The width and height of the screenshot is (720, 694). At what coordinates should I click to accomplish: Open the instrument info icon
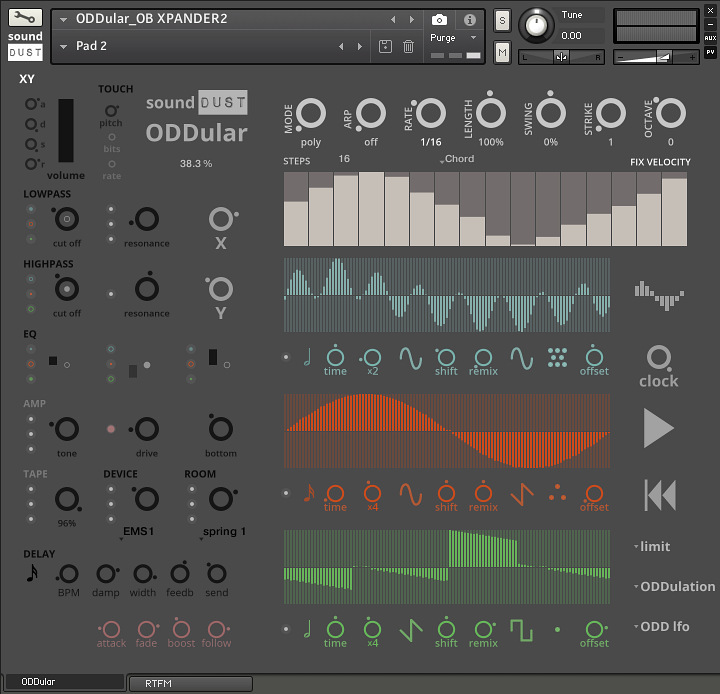(x=469, y=20)
